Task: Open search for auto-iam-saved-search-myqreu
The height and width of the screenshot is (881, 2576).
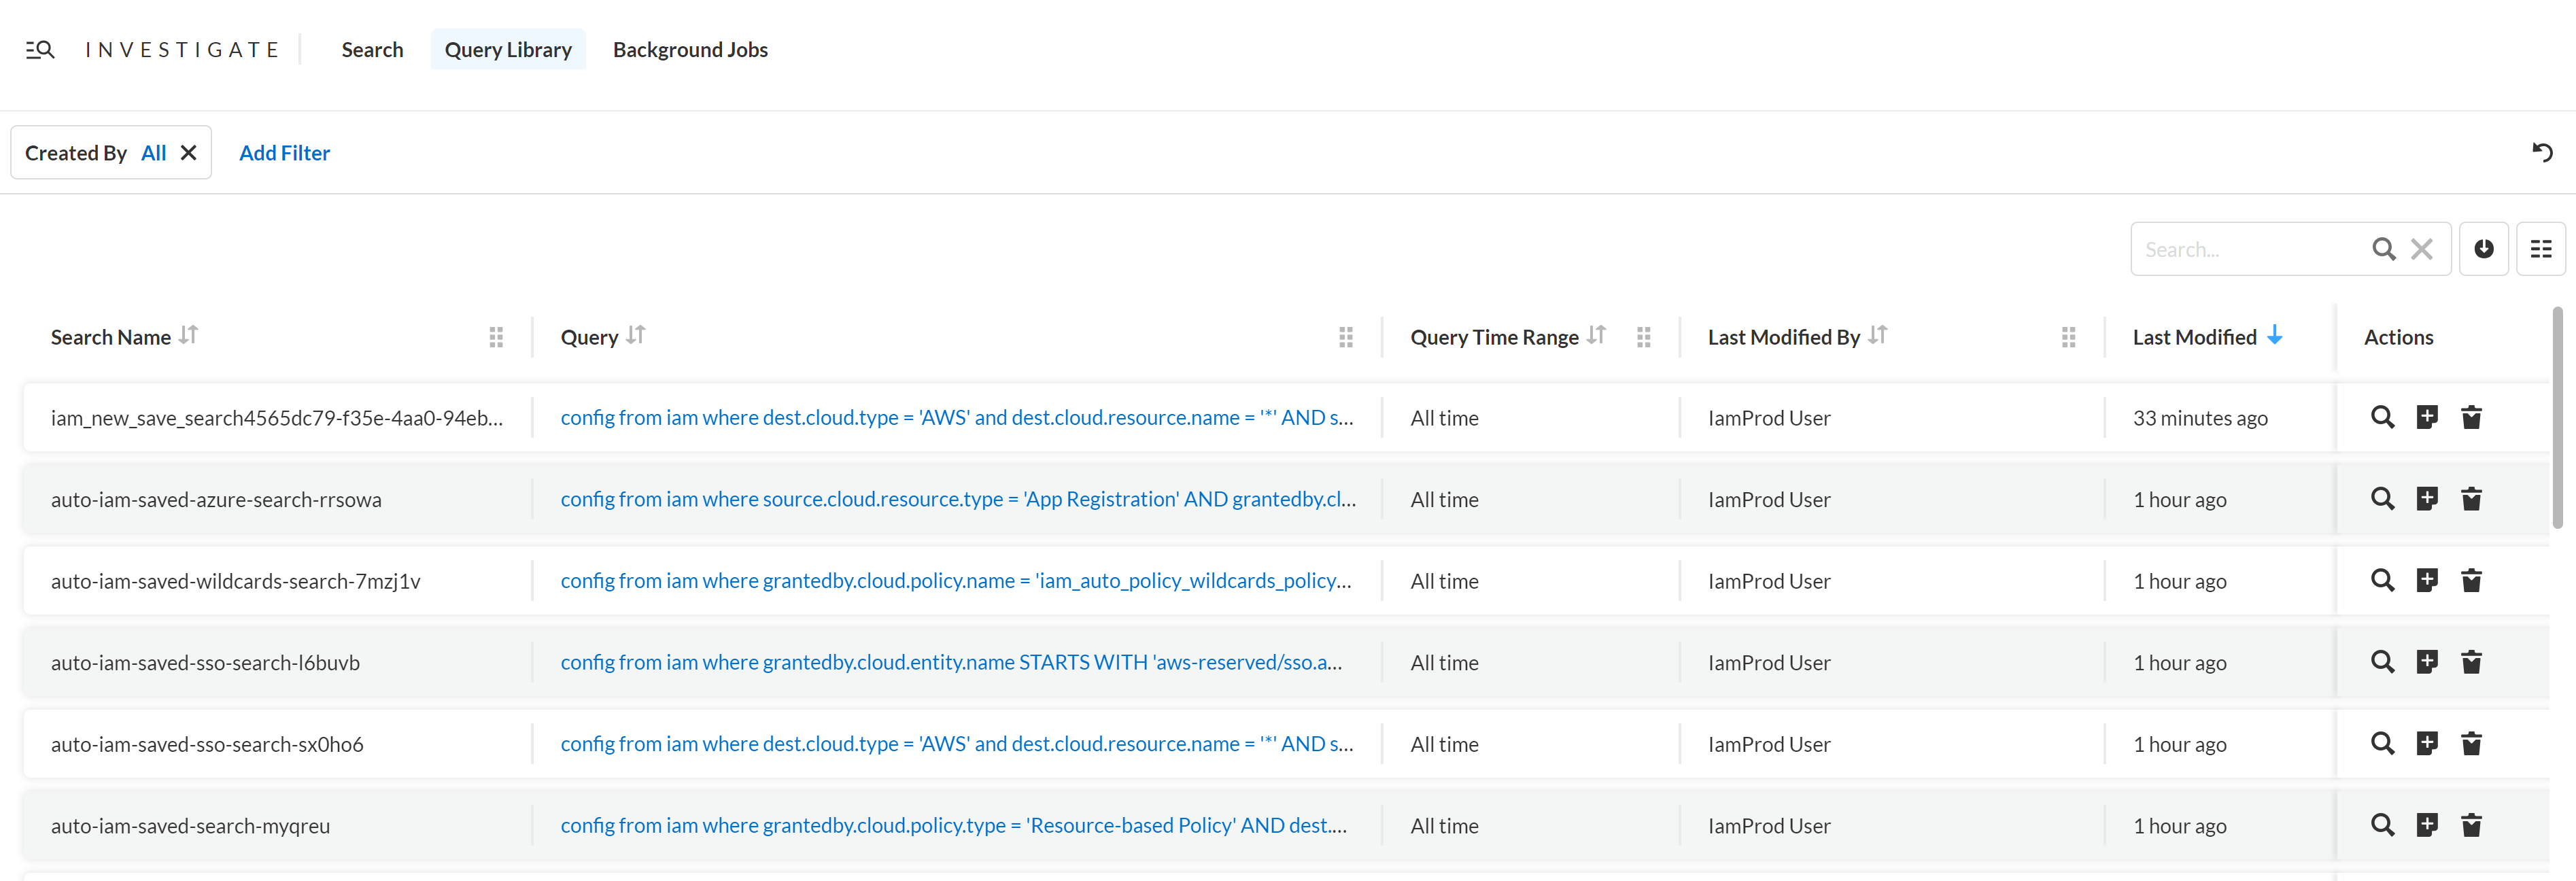Action: point(2382,825)
